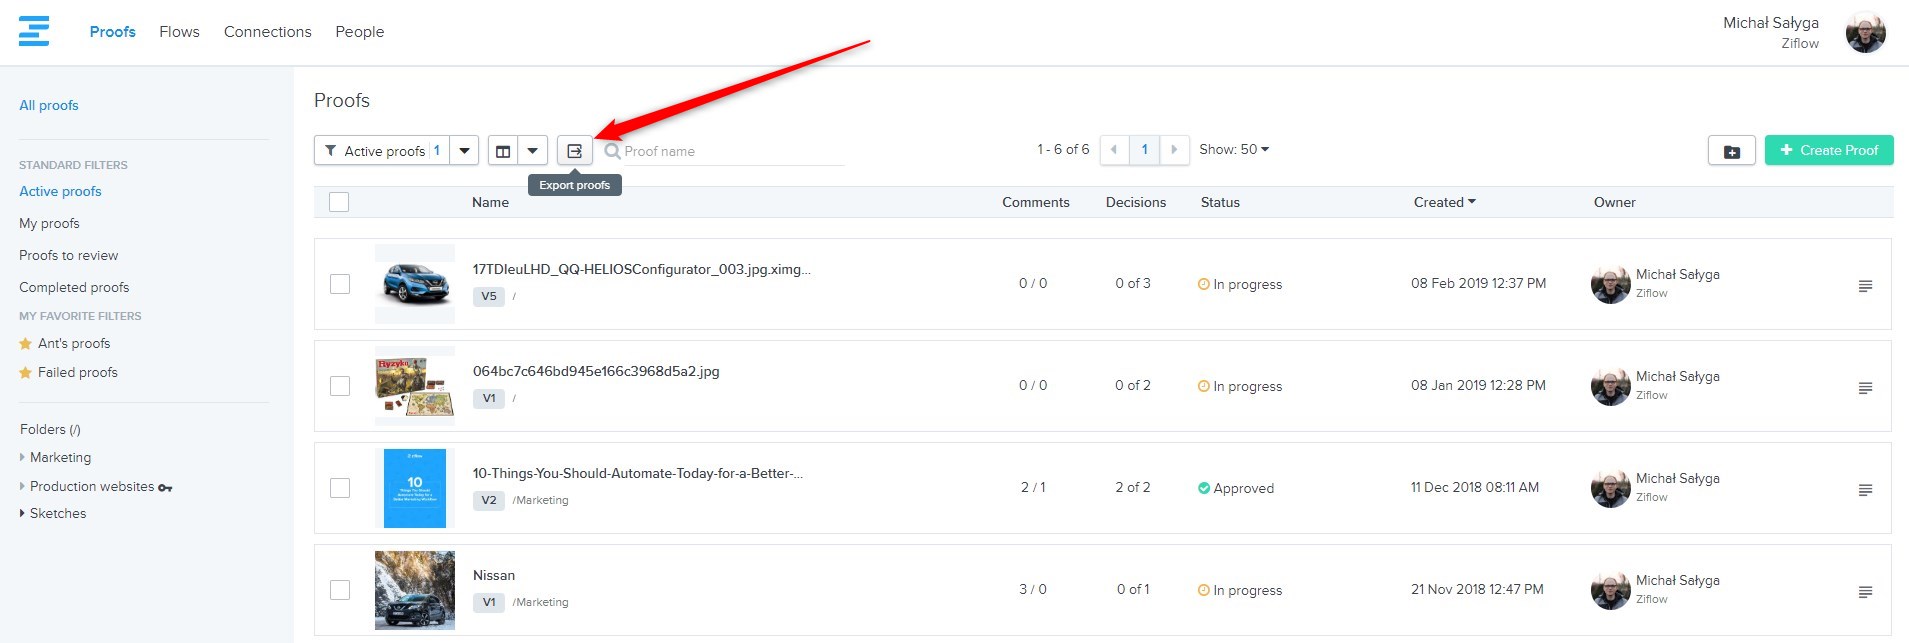
Task: Open the Active proofs filter dropdown arrow
Action: (x=464, y=151)
